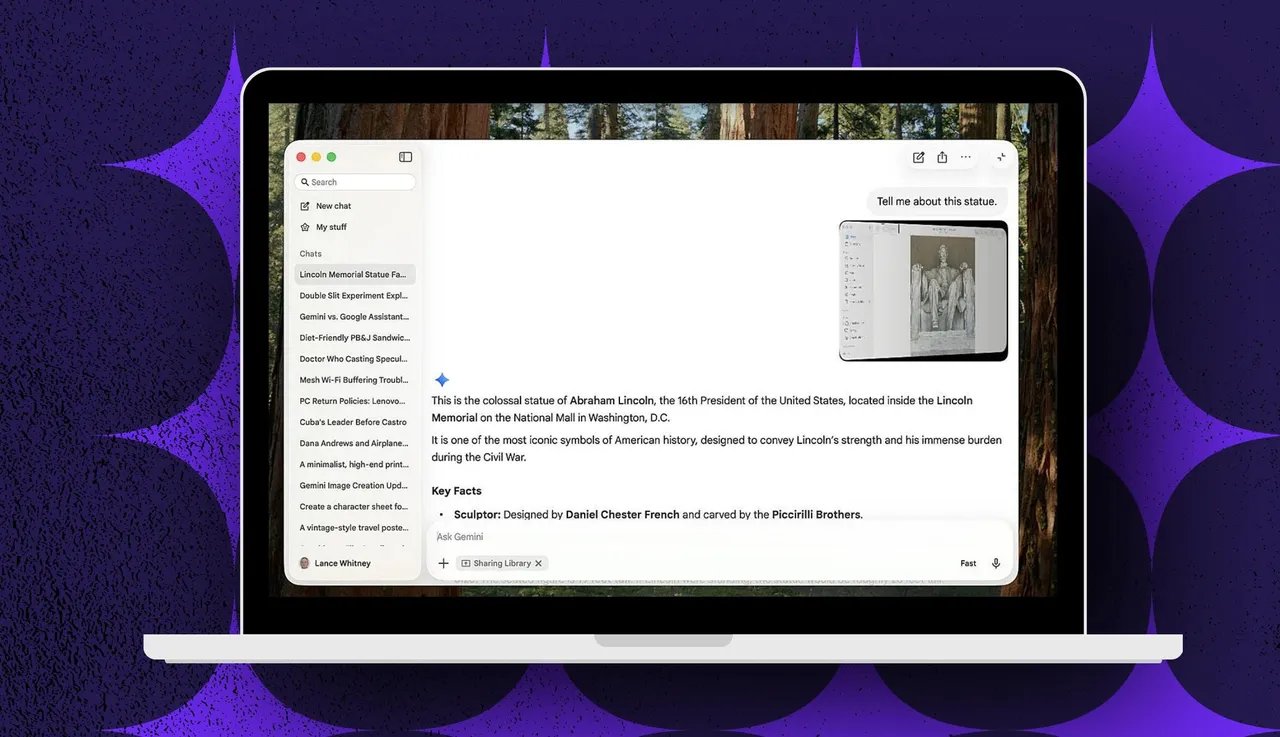Click the Search field in sidebar
1280x737 pixels.
point(356,181)
